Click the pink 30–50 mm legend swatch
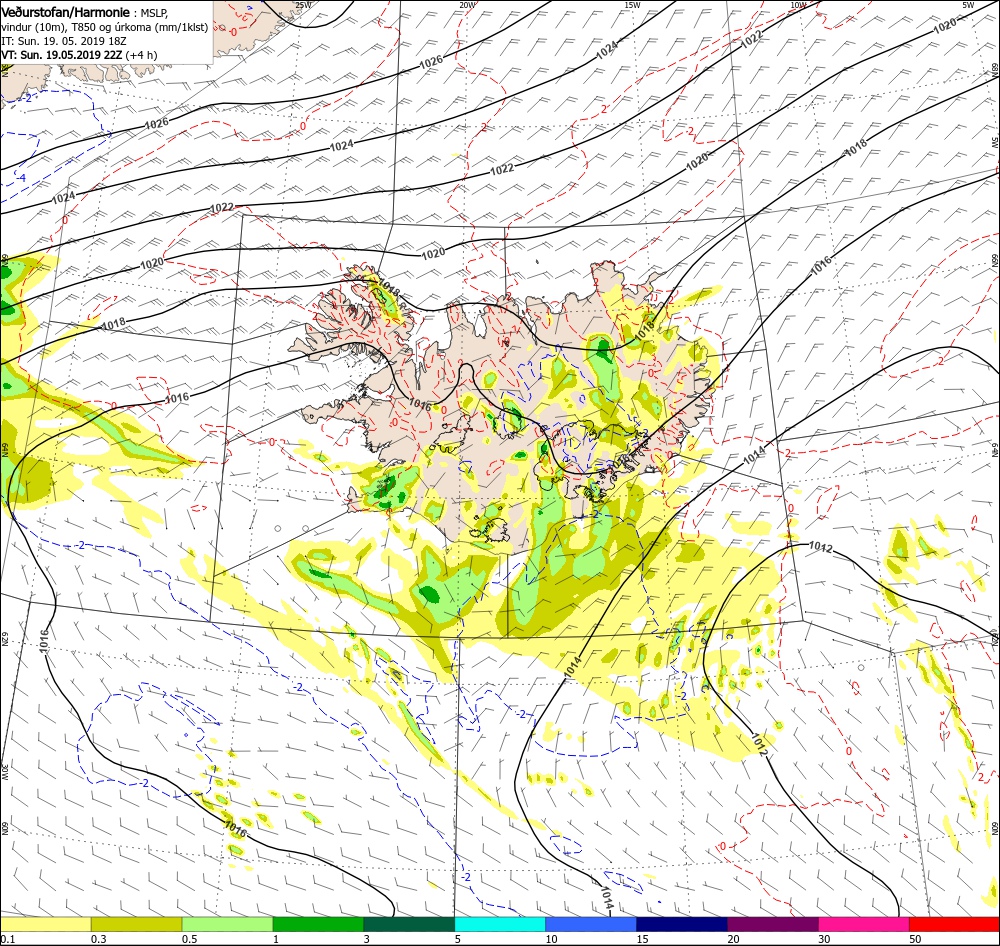This screenshot has width=1000, height=946. pyautogui.click(x=864, y=924)
